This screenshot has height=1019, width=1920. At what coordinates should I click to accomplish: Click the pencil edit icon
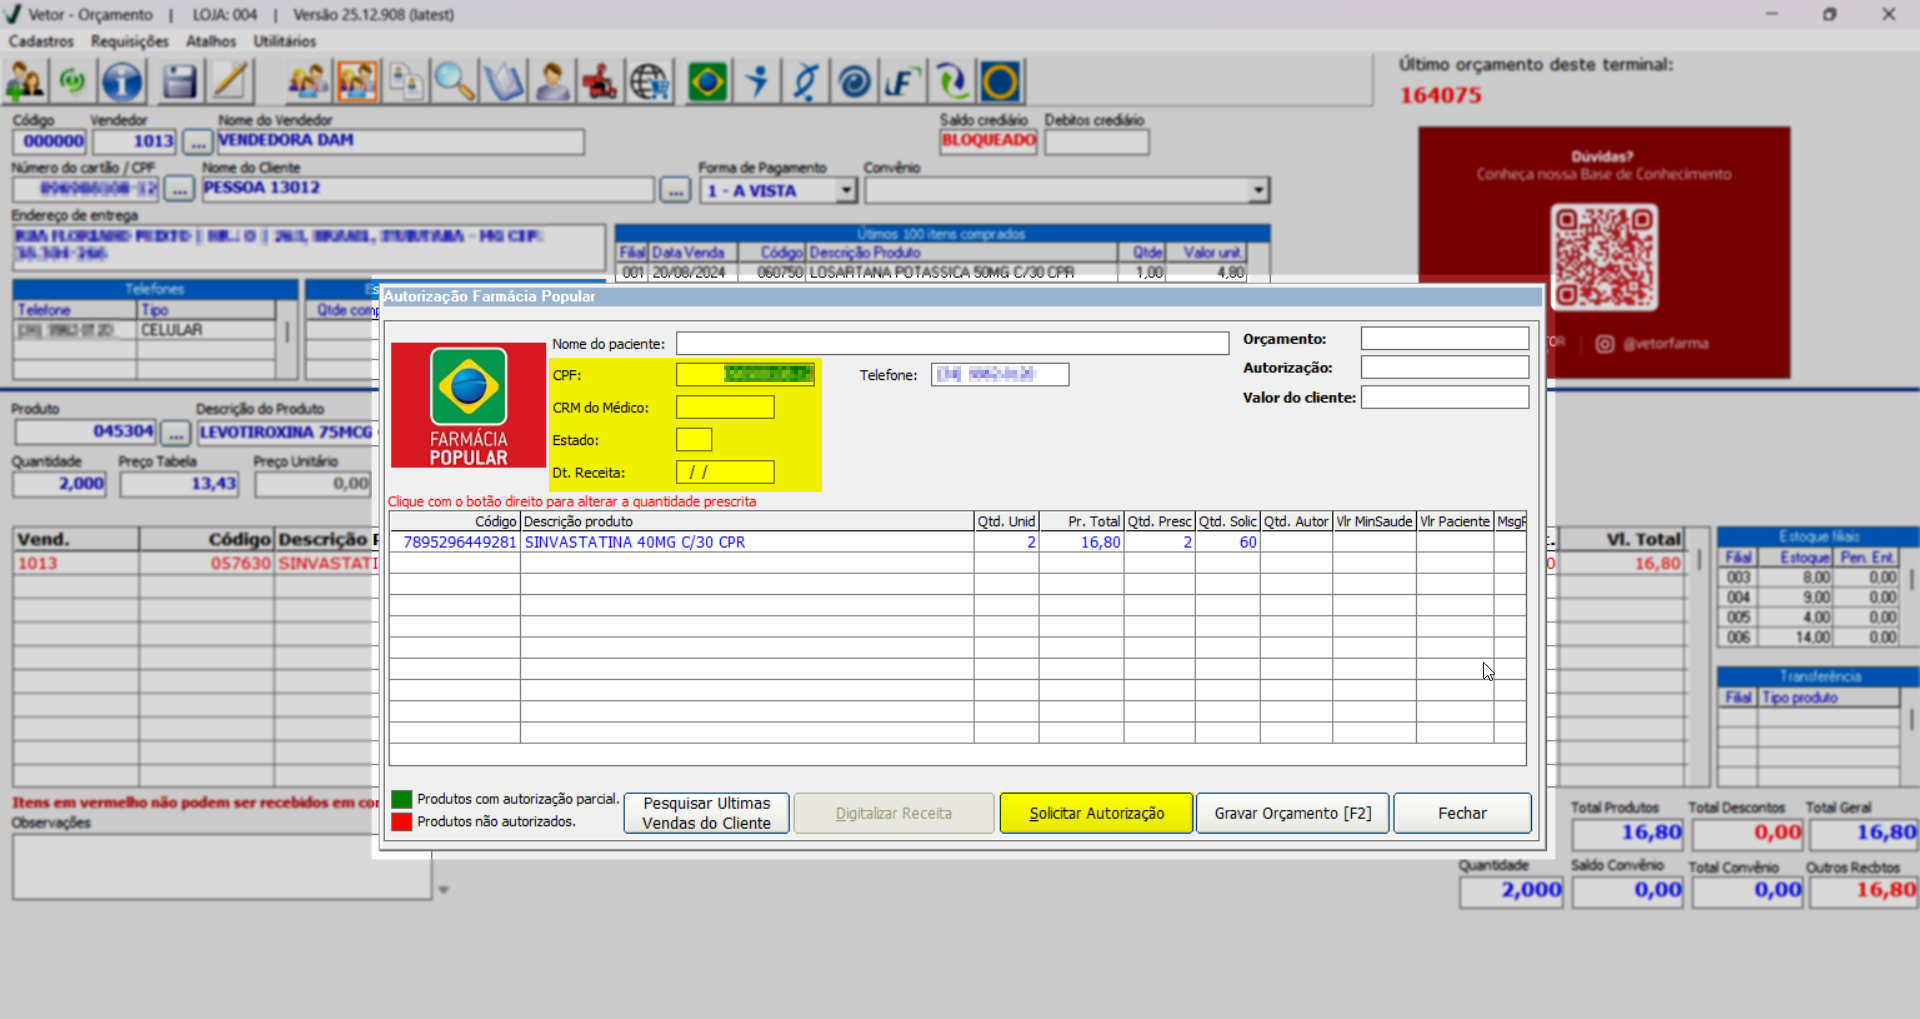pos(230,82)
